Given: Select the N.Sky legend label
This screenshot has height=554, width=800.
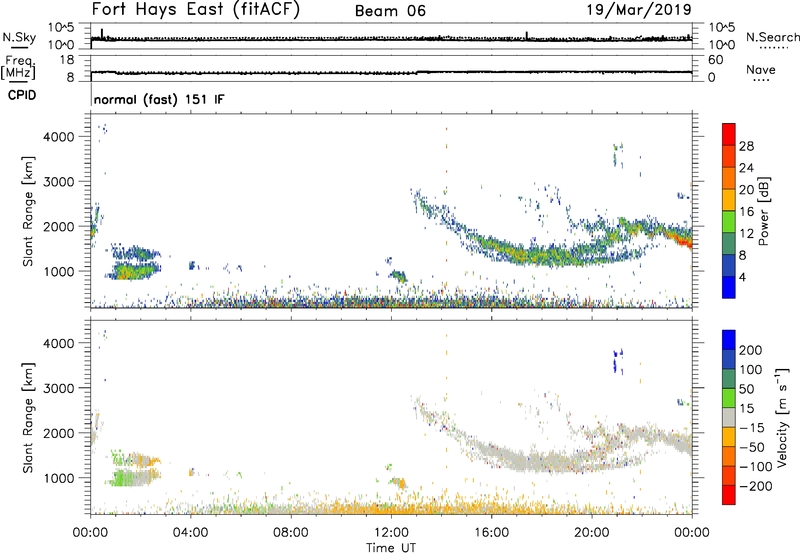Looking at the screenshot, I should tap(19, 37).
